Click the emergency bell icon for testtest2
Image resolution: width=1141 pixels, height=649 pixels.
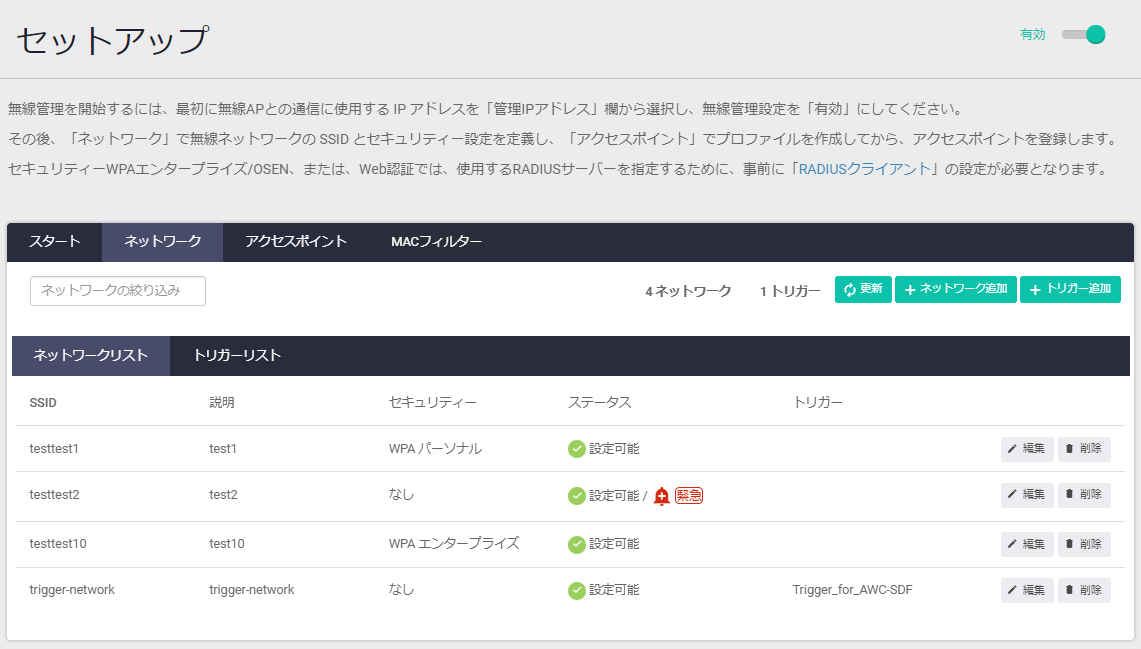661,496
